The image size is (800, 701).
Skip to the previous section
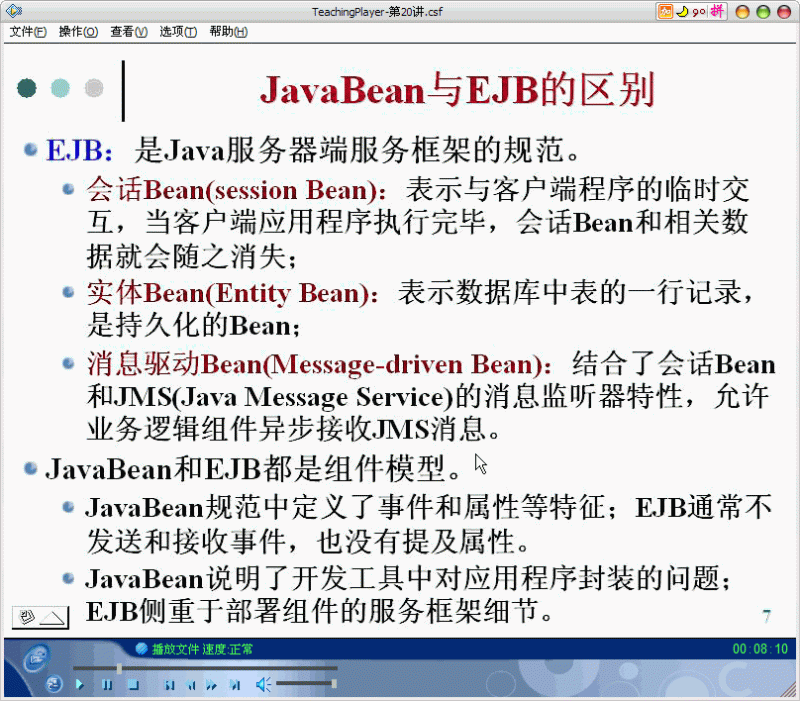tap(191, 684)
